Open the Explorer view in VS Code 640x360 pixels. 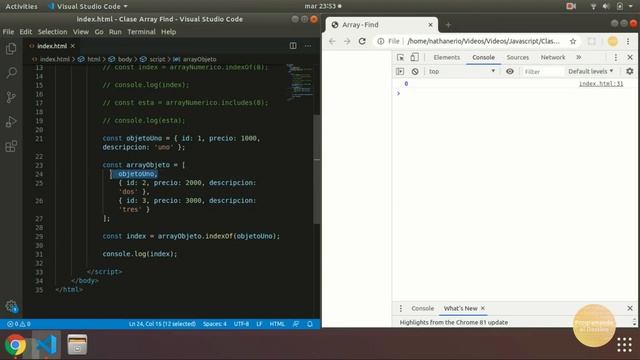[11, 49]
